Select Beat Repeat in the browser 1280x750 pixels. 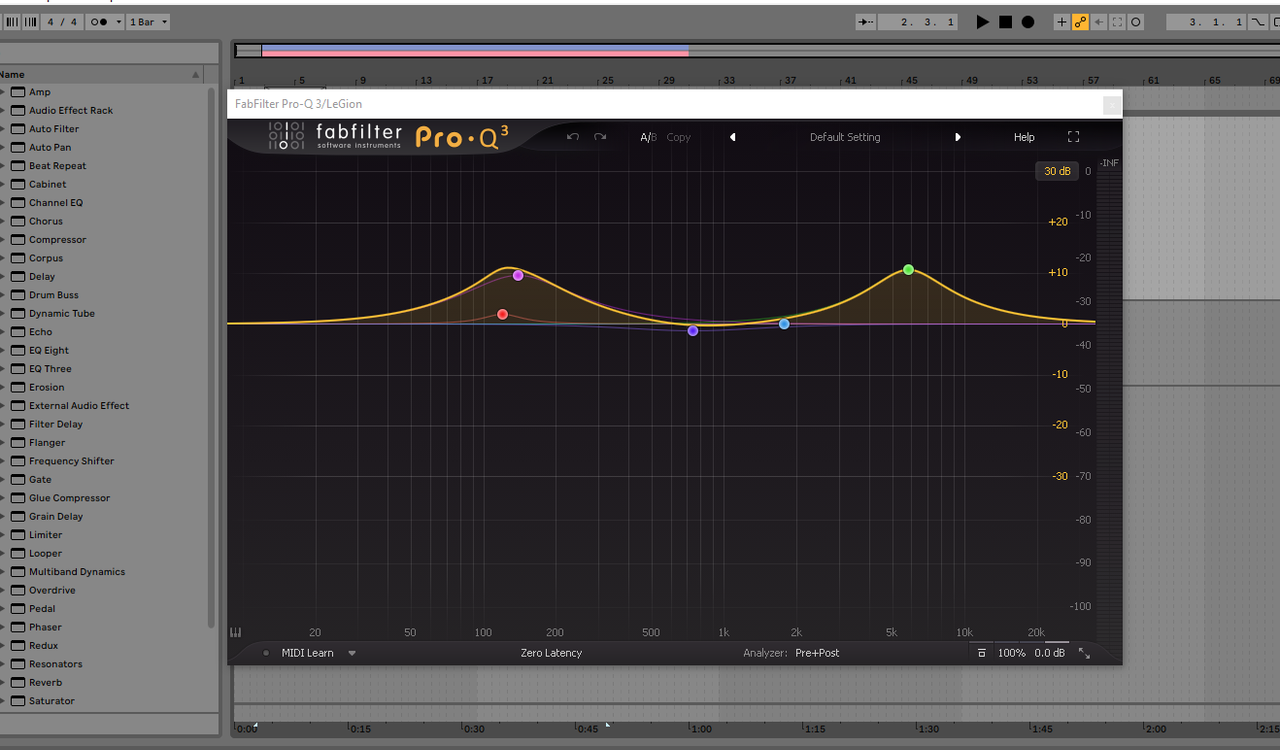pos(57,166)
